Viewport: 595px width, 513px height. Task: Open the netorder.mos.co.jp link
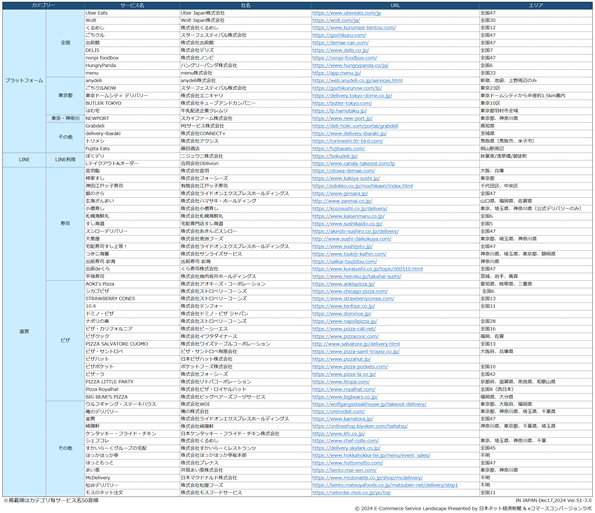coord(351,493)
